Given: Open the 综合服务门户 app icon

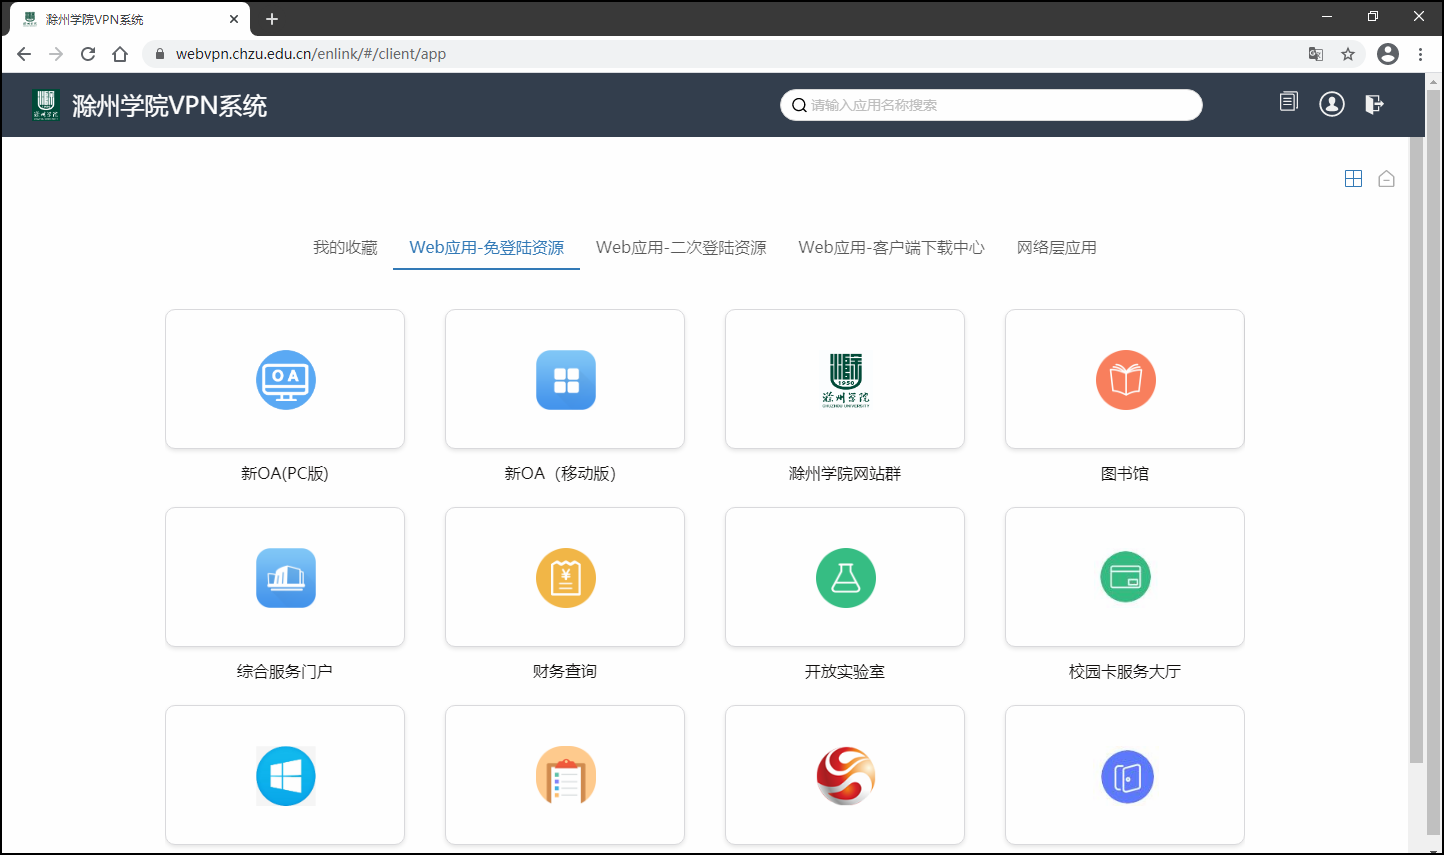Looking at the screenshot, I should pyautogui.click(x=285, y=578).
